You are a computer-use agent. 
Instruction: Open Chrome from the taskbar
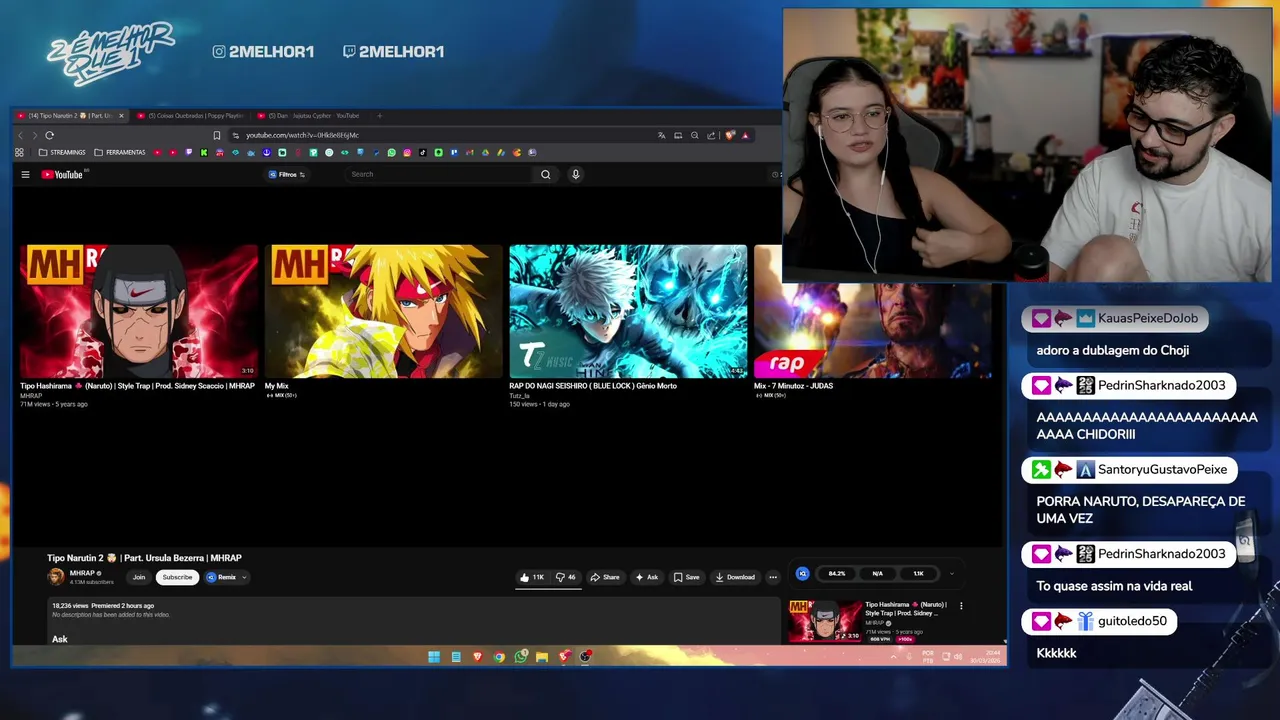[499, 657]
